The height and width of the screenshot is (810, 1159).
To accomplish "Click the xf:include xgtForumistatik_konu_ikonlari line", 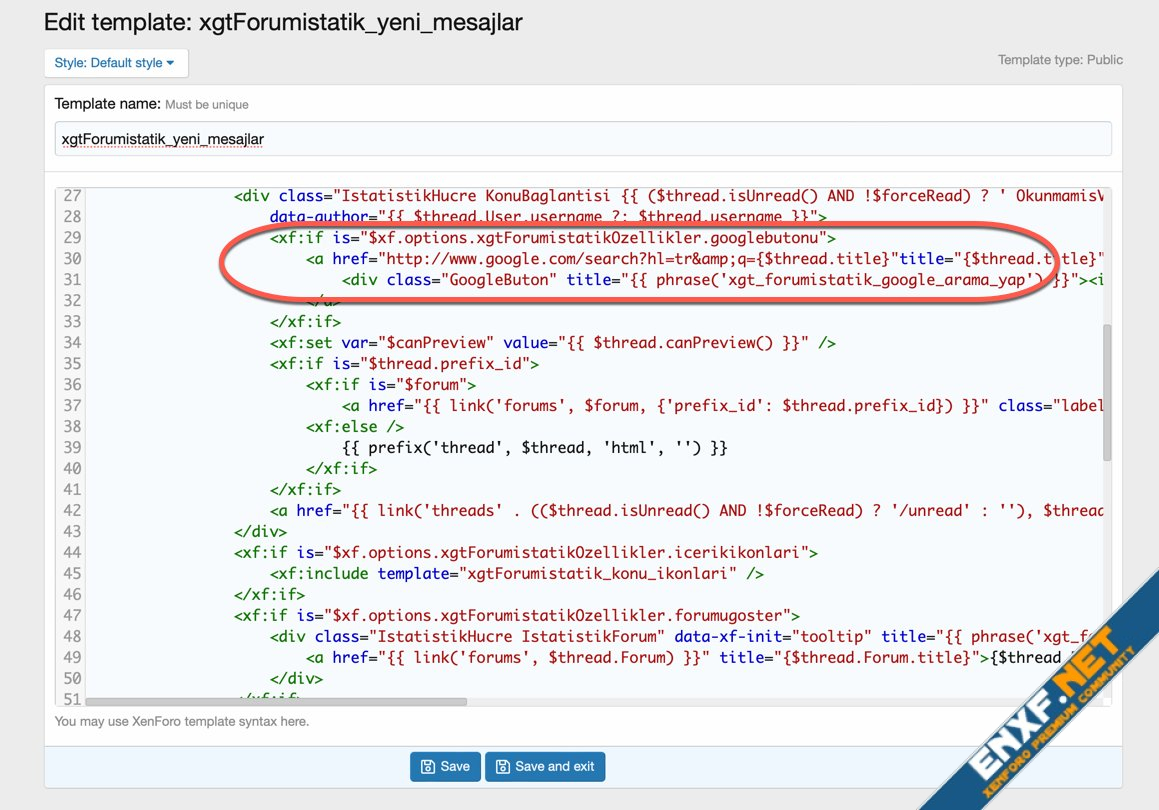I will point(516,574).
